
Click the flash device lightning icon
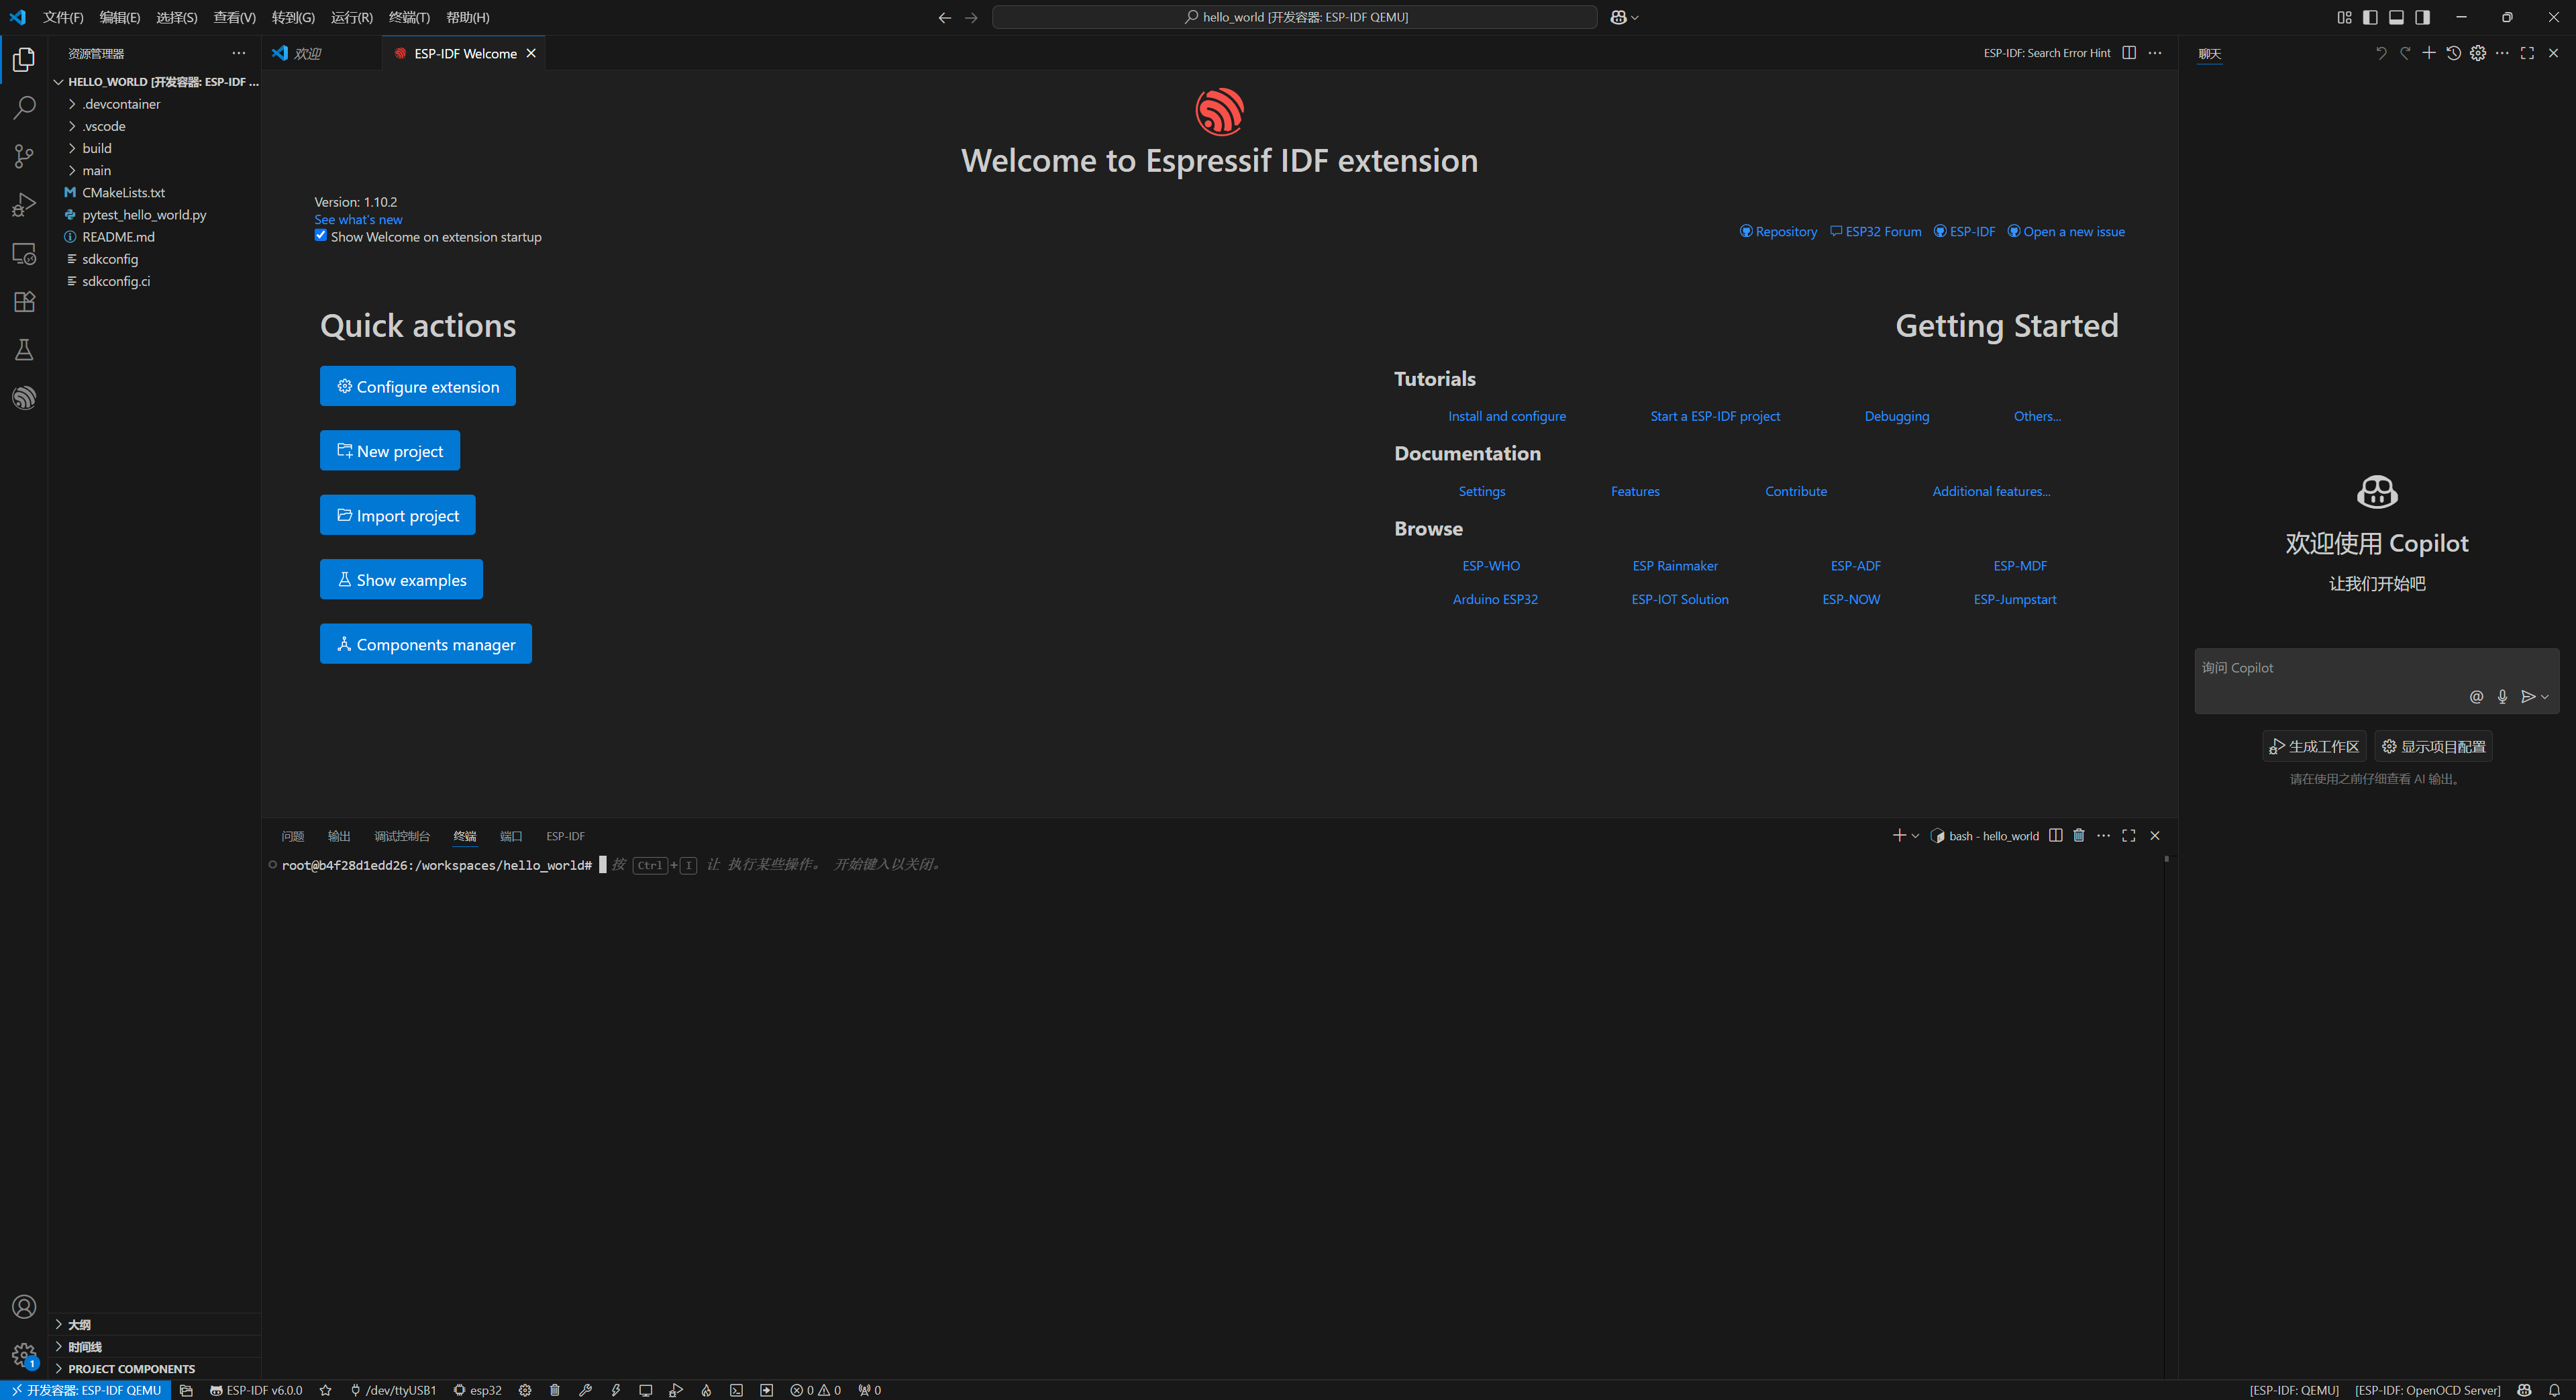click(616, 1390)
